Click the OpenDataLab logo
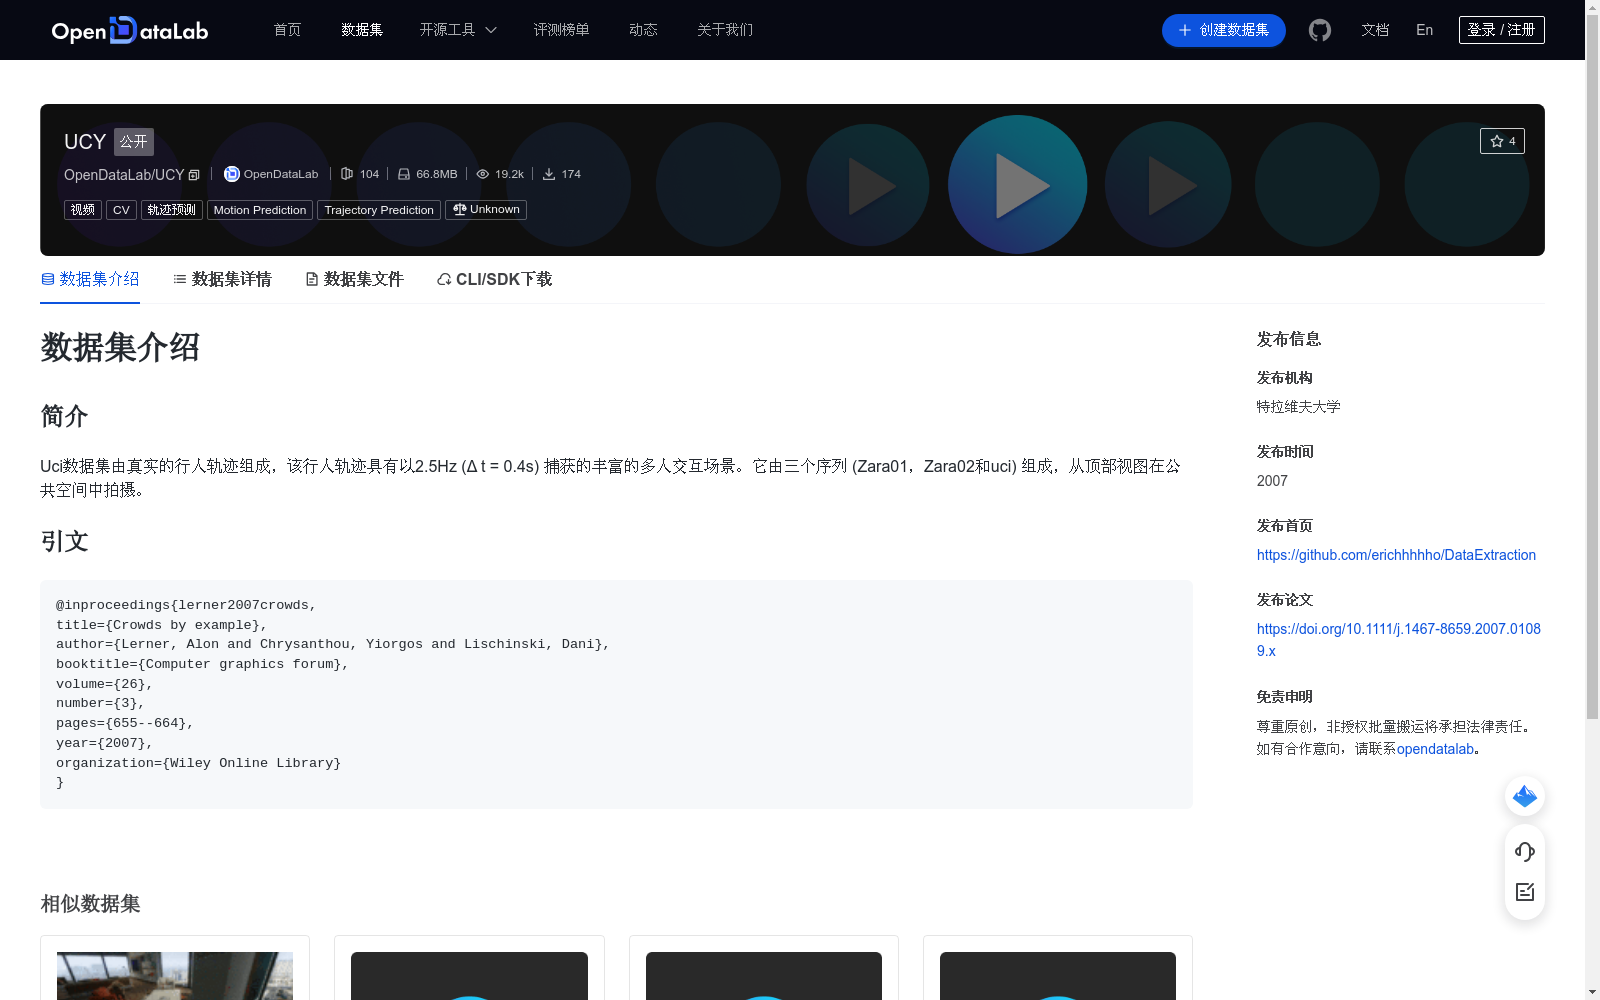1600x1000 pixels. pos(130,30)
